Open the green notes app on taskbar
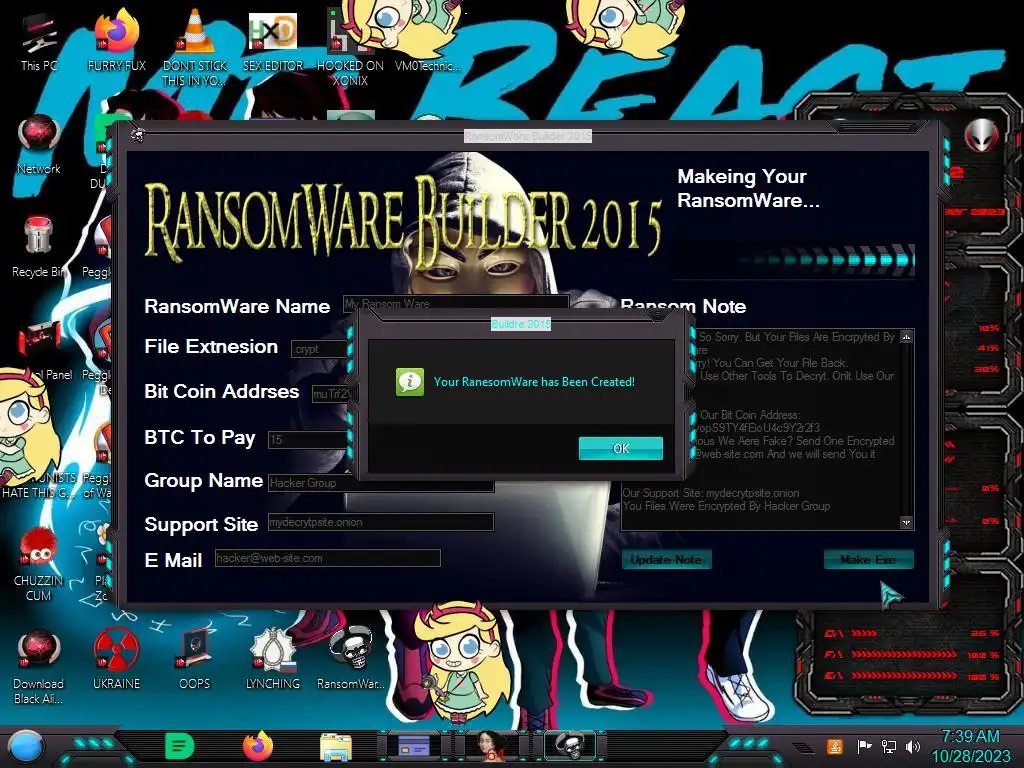This screenshot has width=1024, height=768. pos(180,746)
